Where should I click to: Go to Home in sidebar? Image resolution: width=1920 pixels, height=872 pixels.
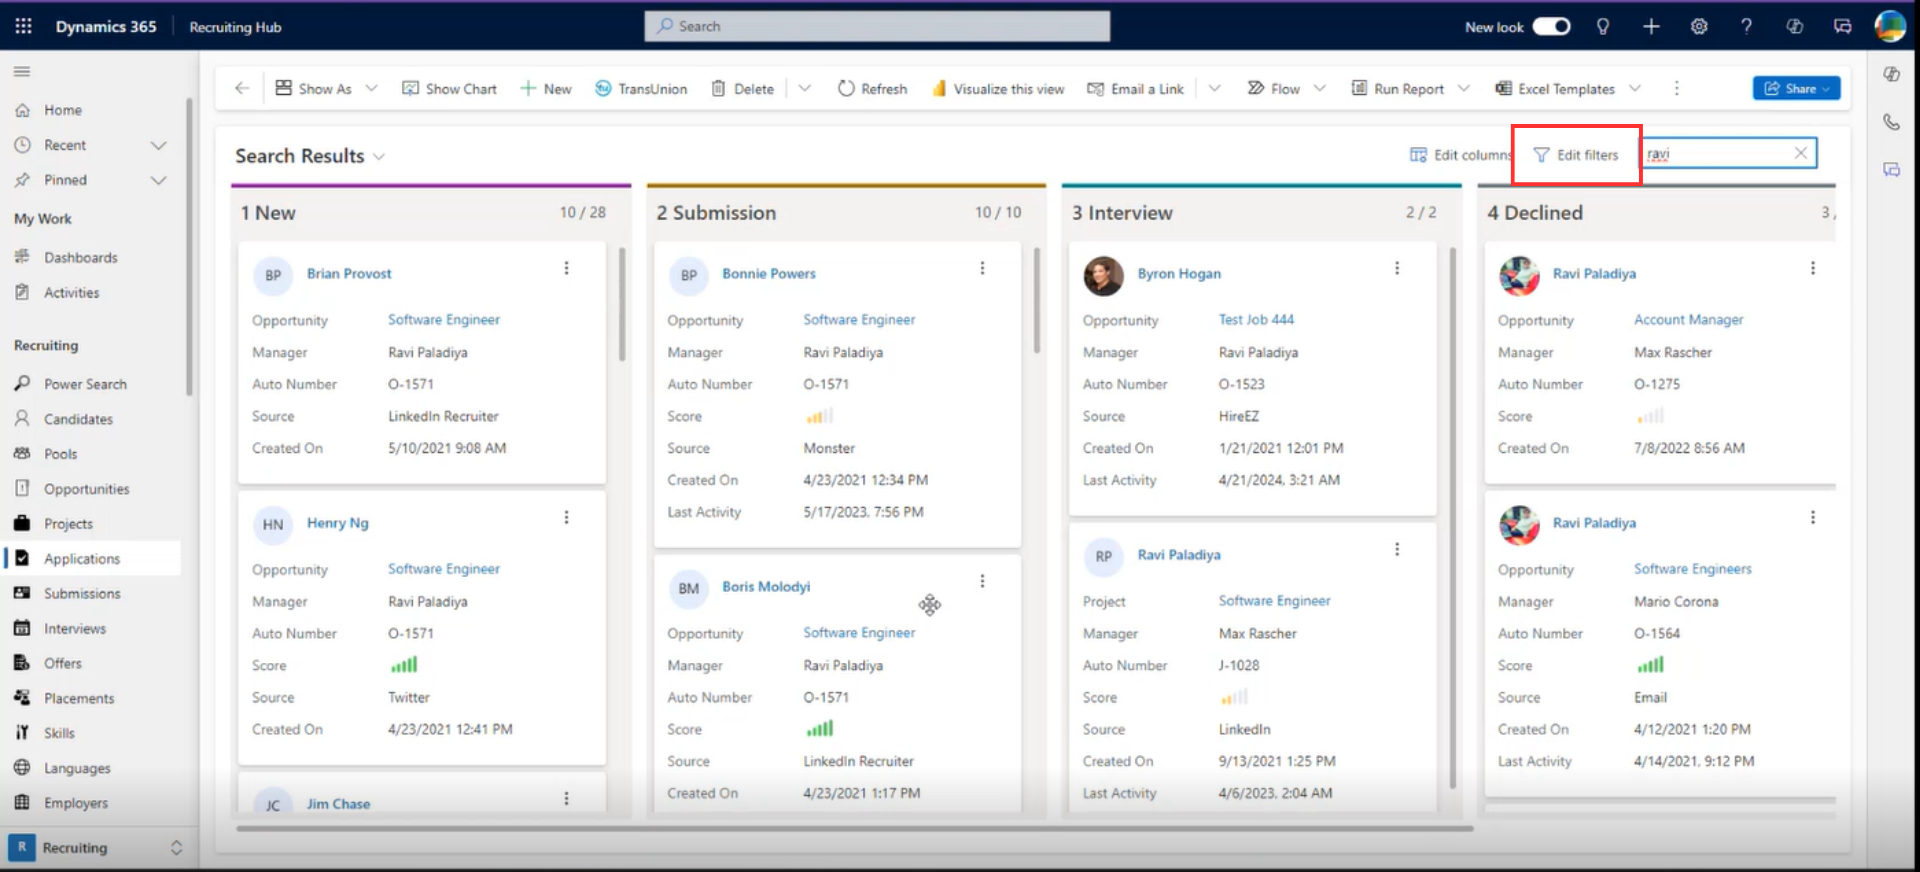[63, 110]
